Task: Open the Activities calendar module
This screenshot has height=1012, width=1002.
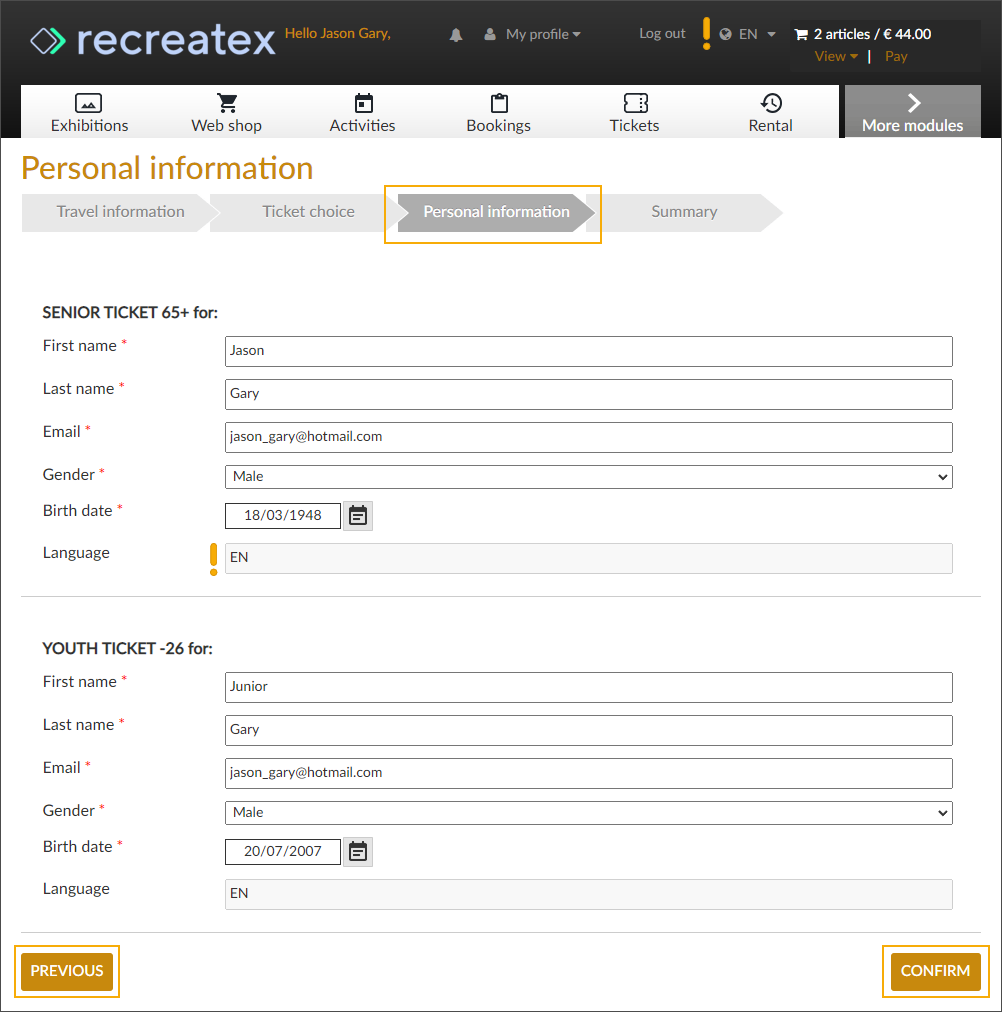Action: 363,113
